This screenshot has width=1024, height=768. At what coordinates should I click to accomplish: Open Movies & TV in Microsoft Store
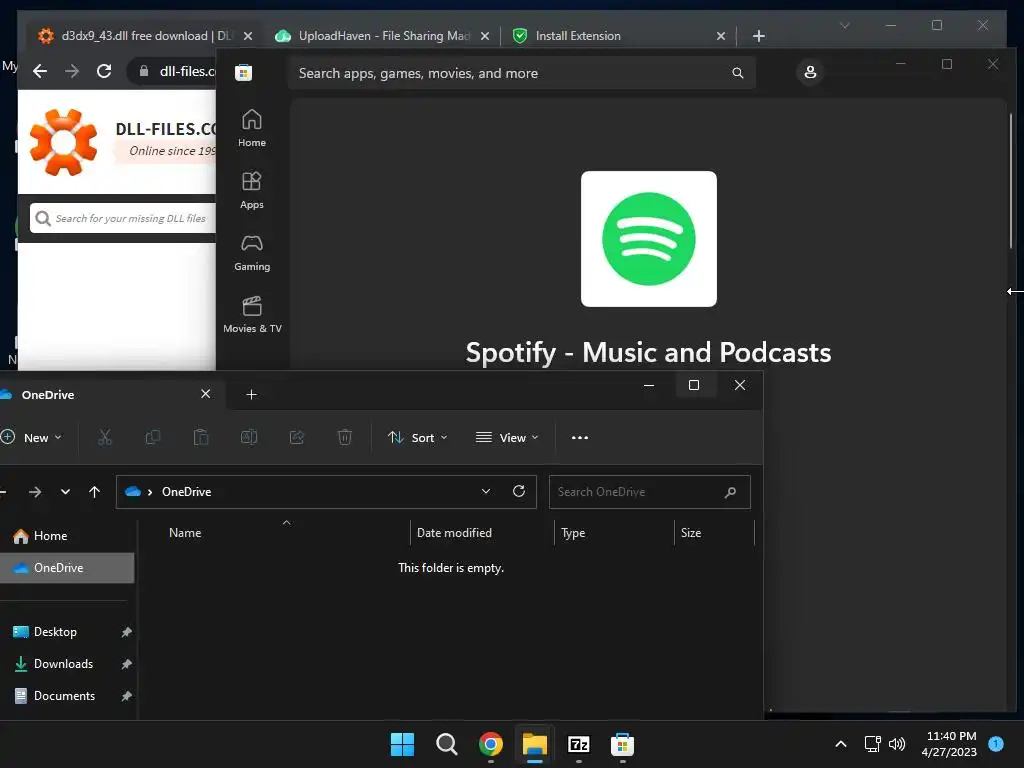coord(252,315)
